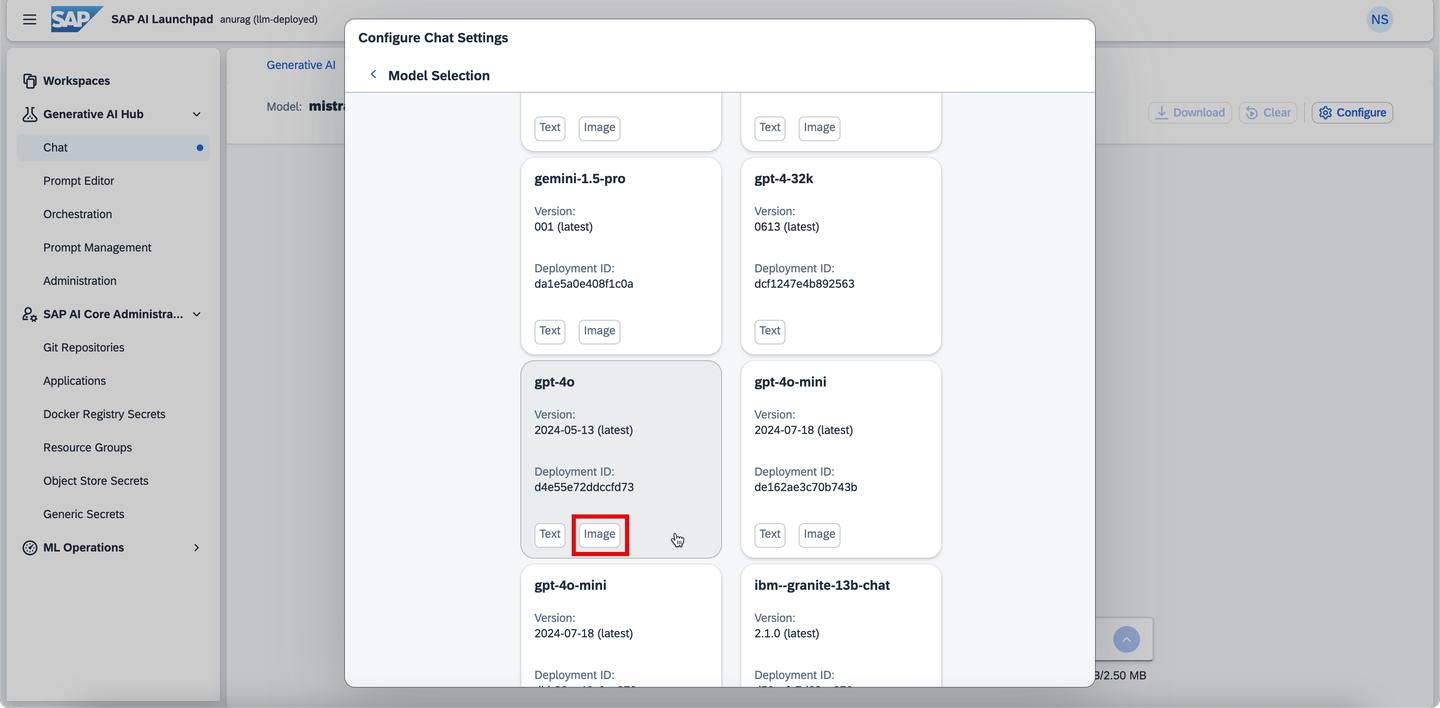Viewport: 1440px width, 708px height.
Task: Click version "0613 (latest)" on the gpt-4-32k card
Action: 787,227
